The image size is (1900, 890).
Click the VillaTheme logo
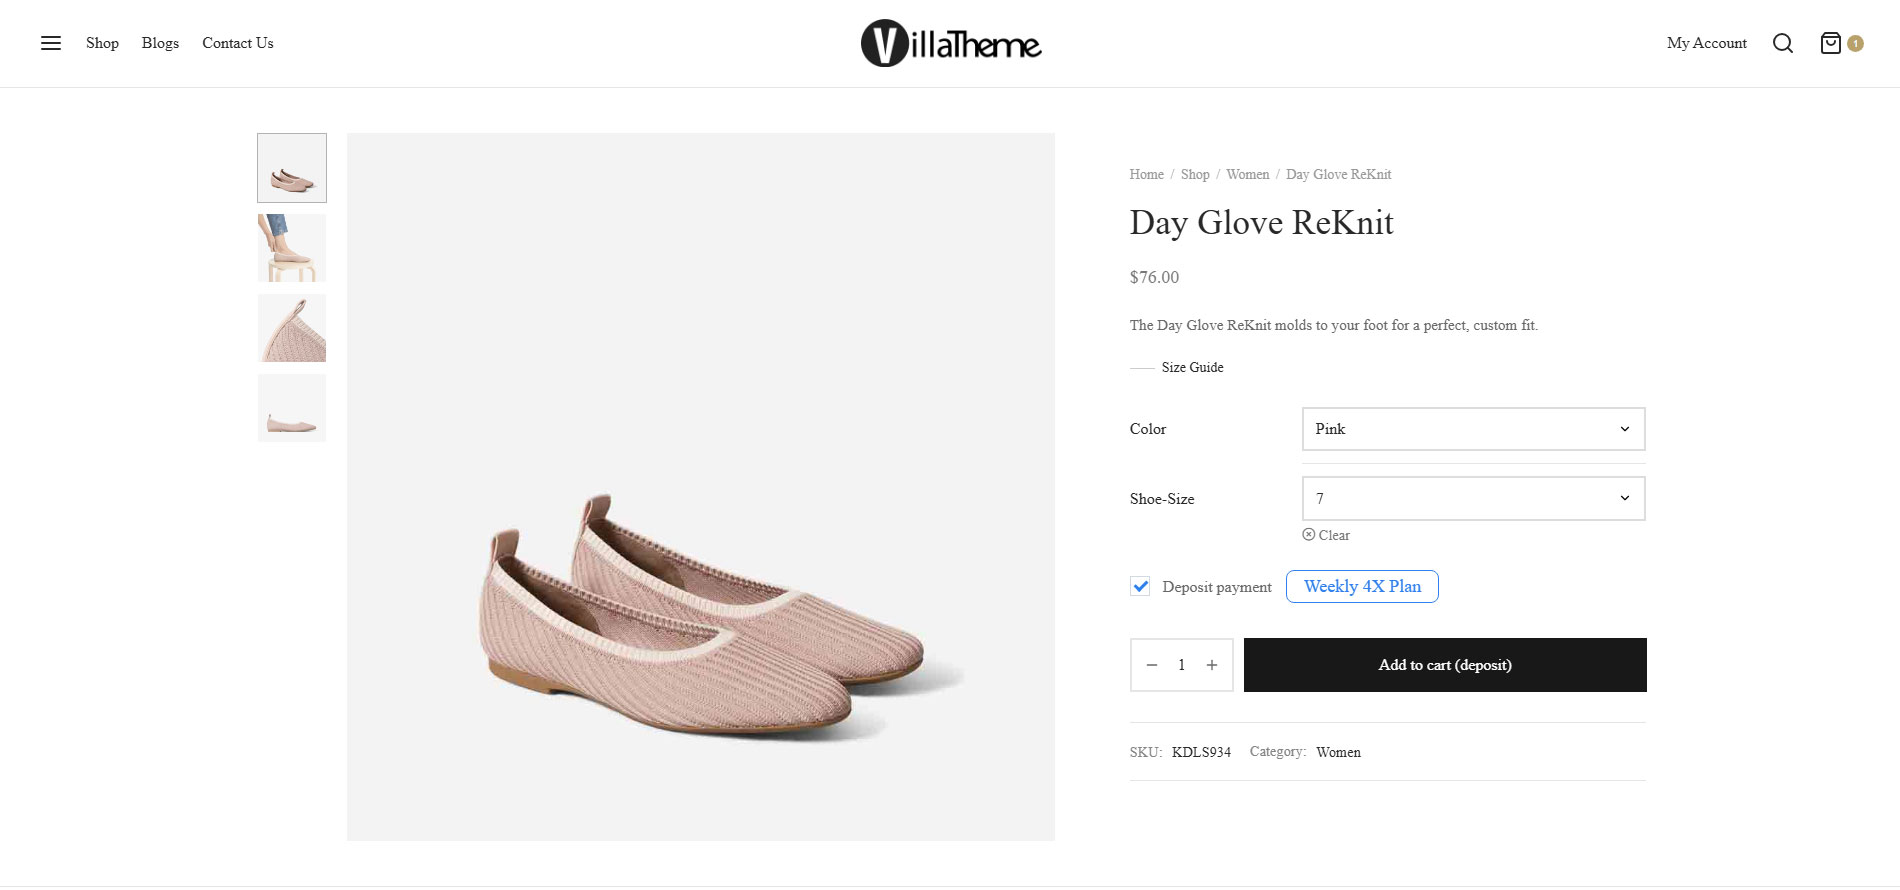click(x=951, y=44)
